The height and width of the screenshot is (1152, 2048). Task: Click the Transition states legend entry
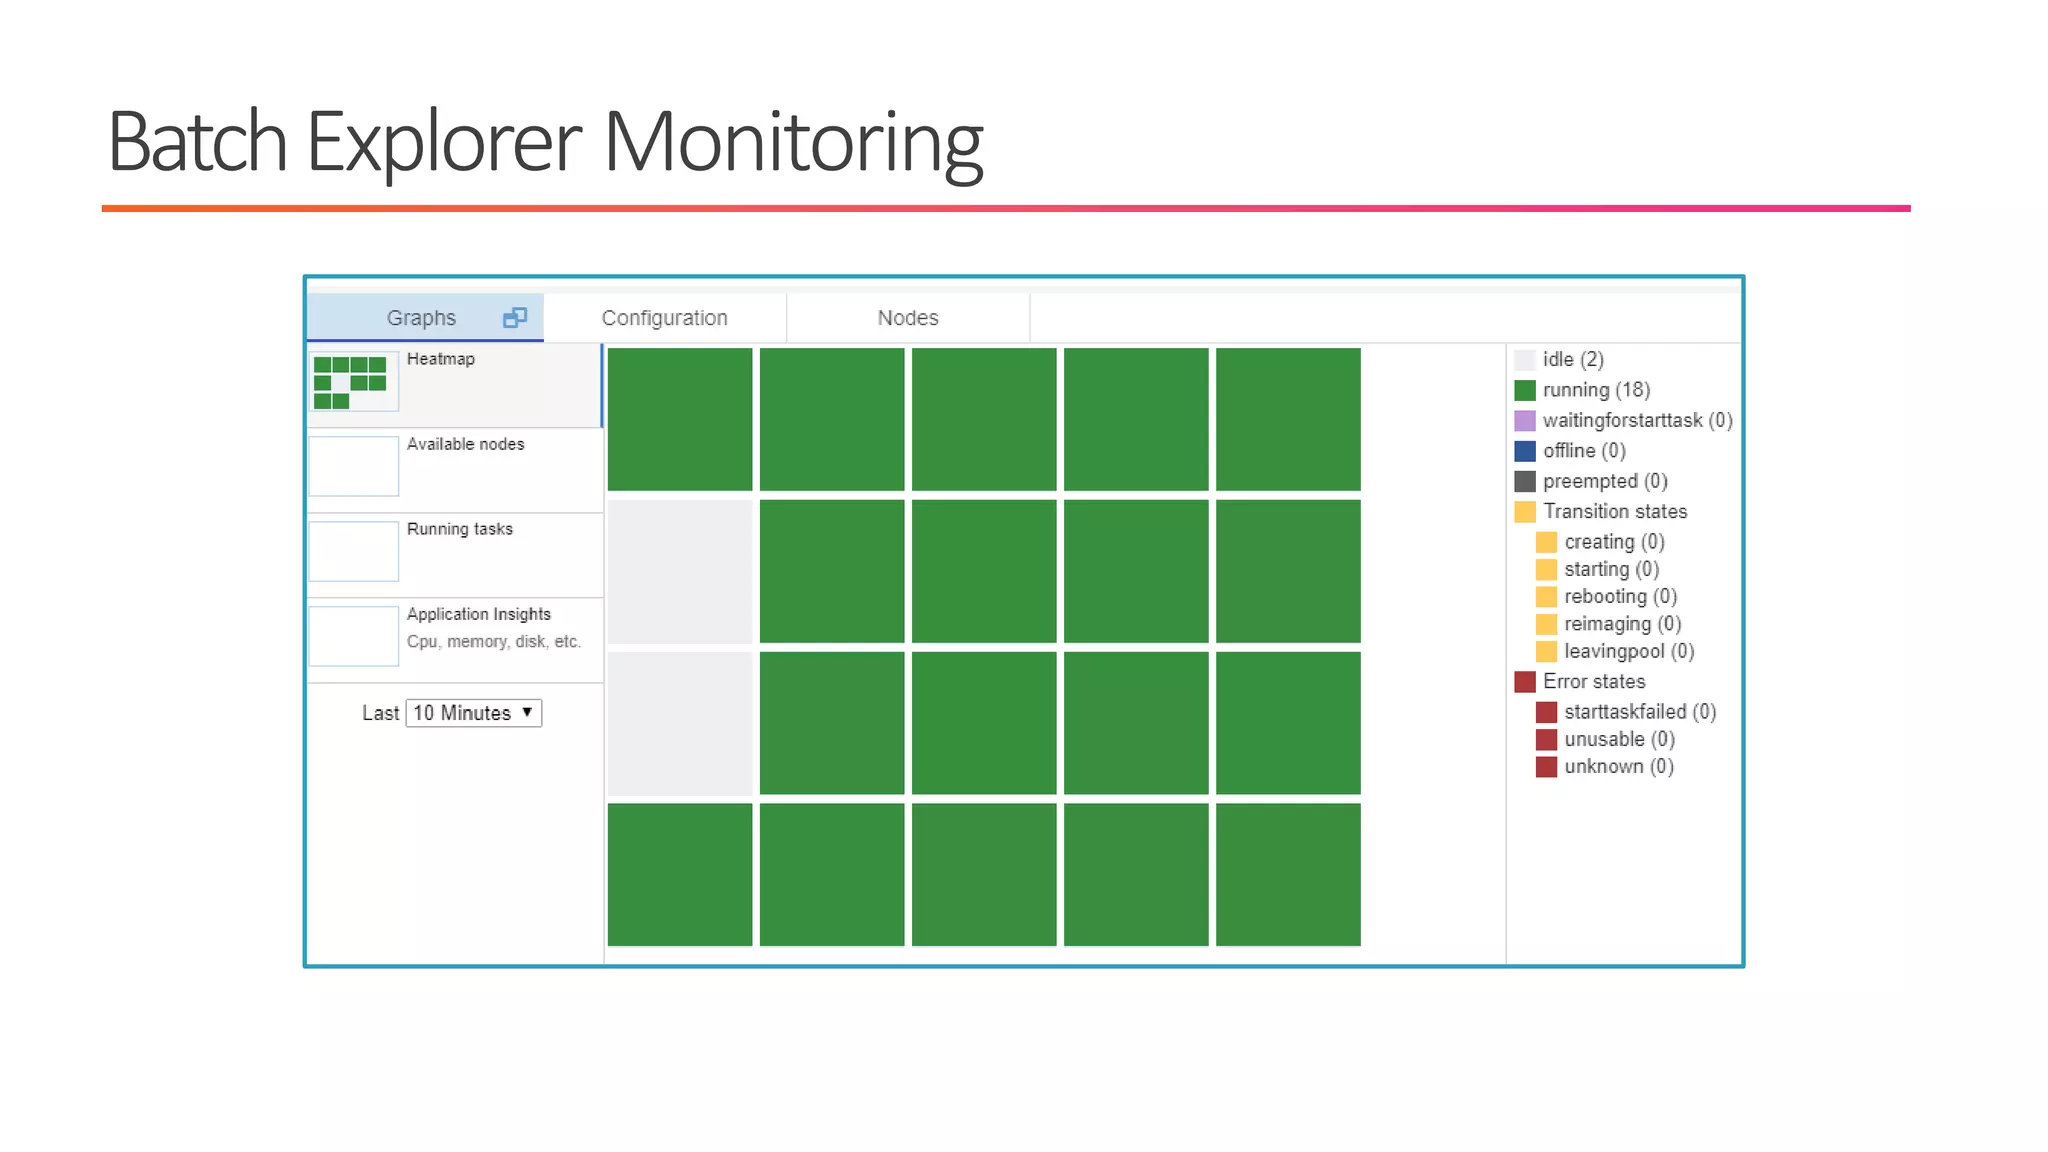tap(1614, 512)
